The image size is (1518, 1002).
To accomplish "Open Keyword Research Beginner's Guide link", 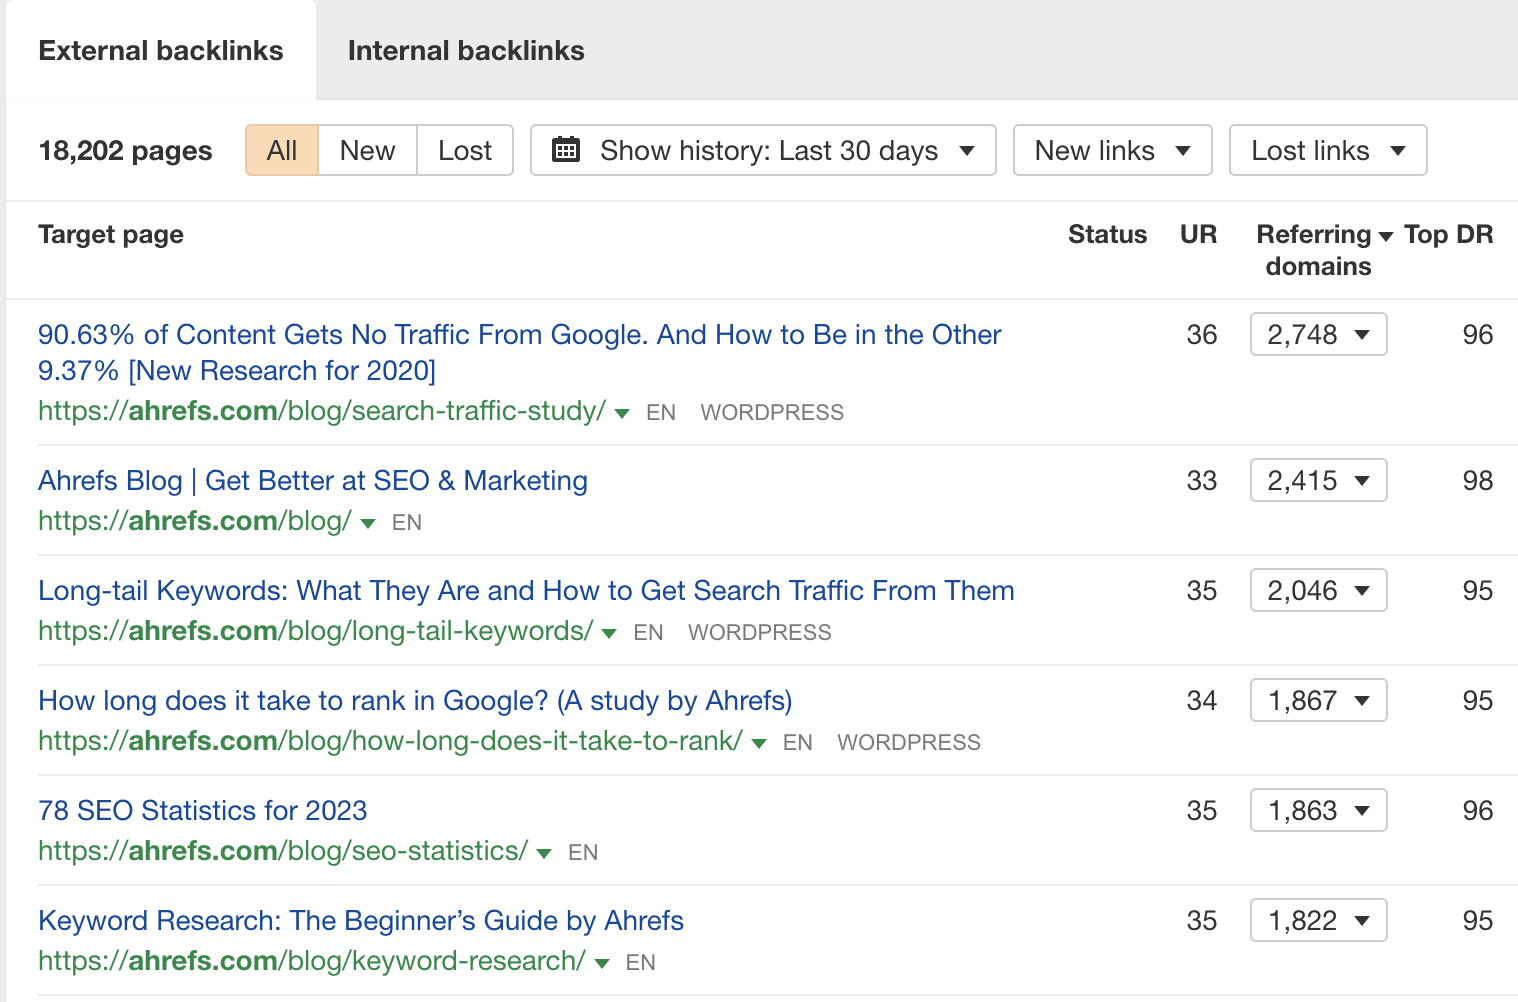I will [x=361, y=921].
